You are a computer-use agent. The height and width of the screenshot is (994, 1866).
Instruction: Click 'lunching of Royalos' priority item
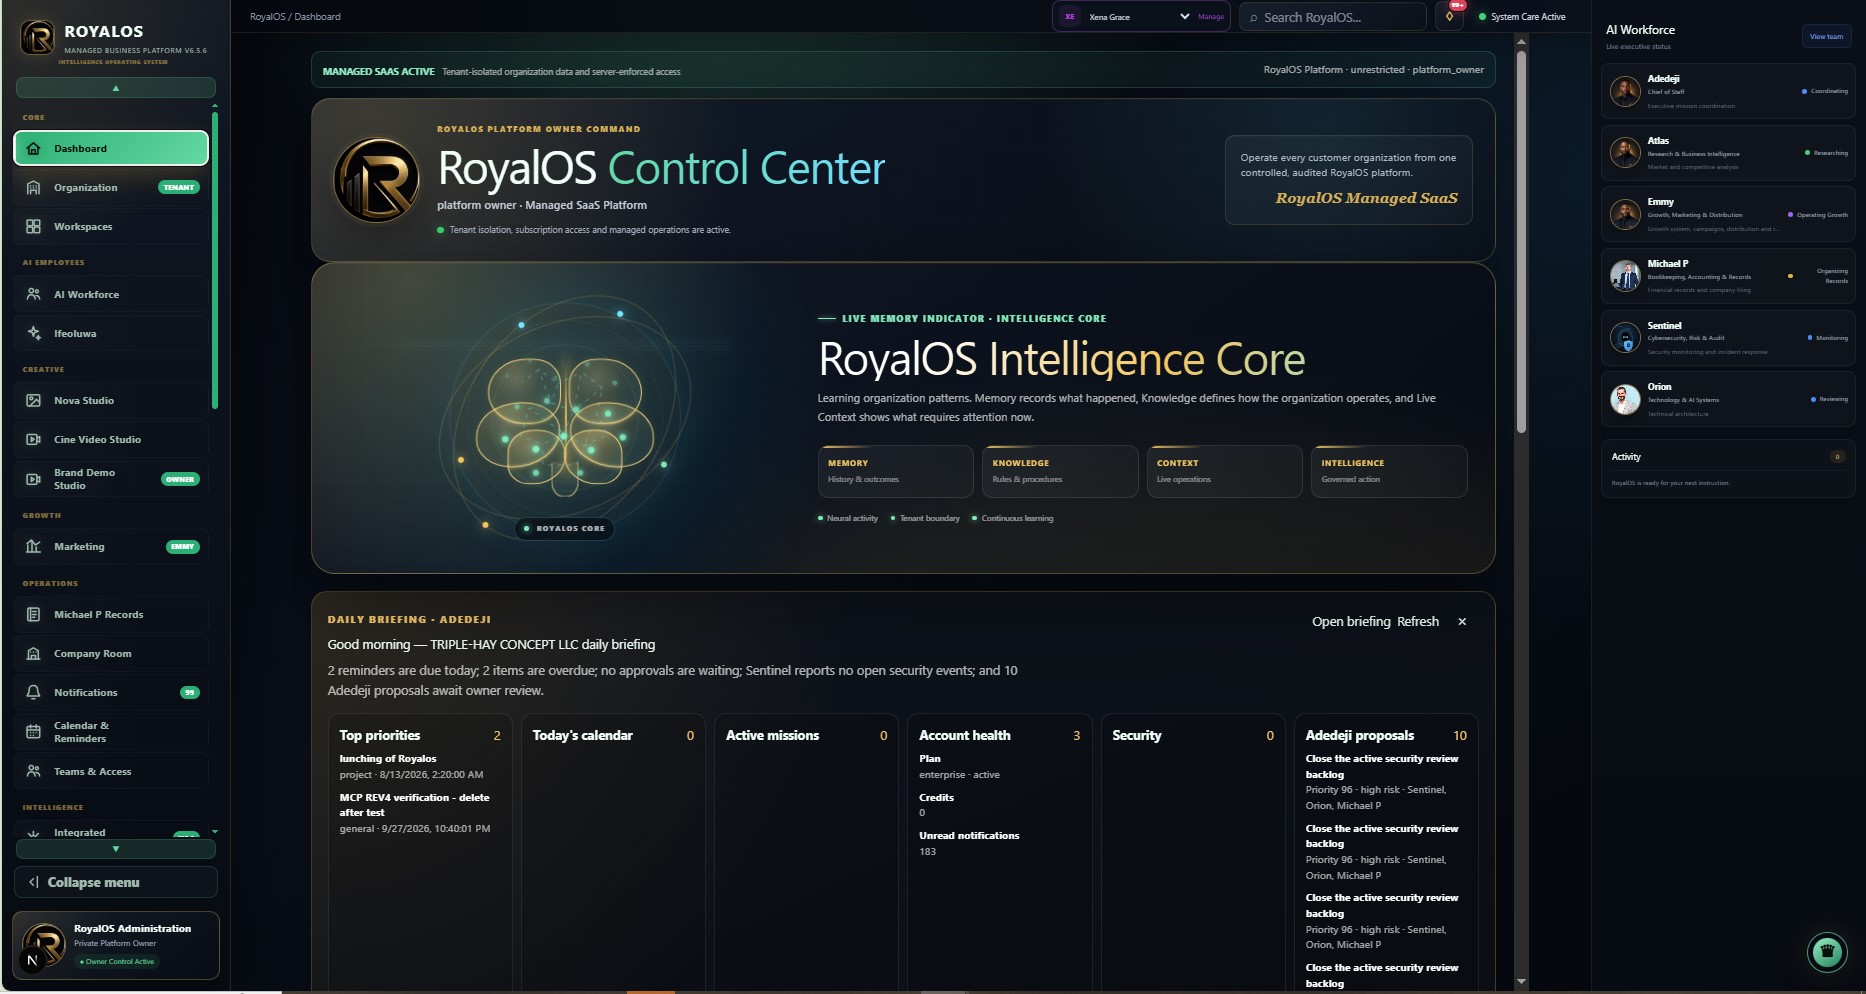388,759
